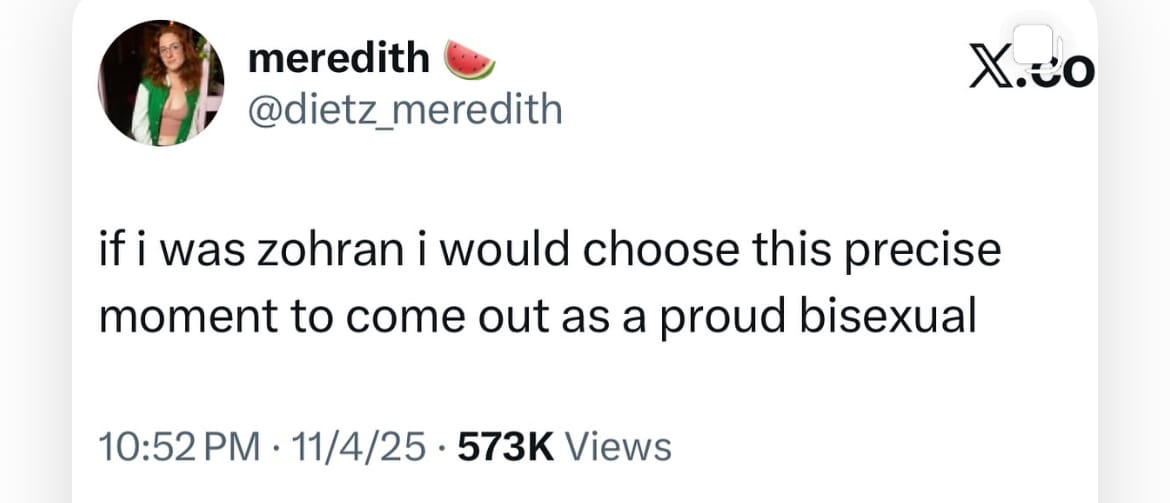
Task: Click the bold 573K view count
Action: point(505,446)
